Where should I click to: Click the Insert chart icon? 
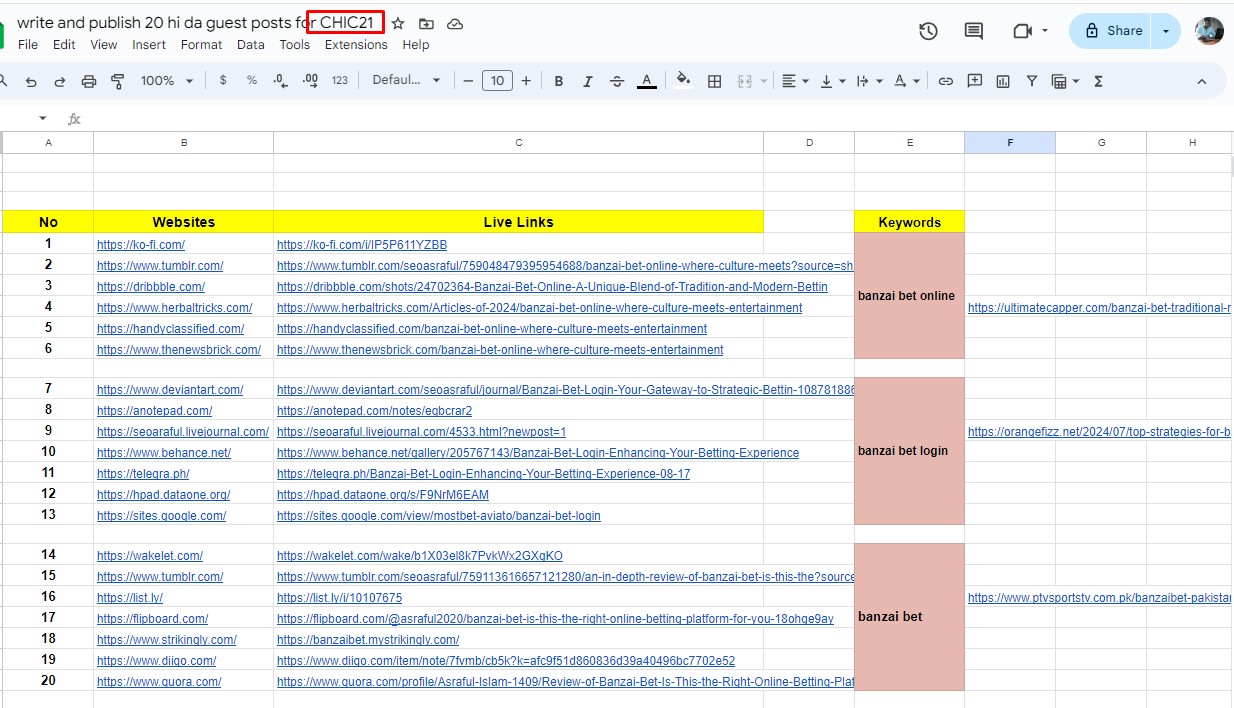pos(1003,81)
